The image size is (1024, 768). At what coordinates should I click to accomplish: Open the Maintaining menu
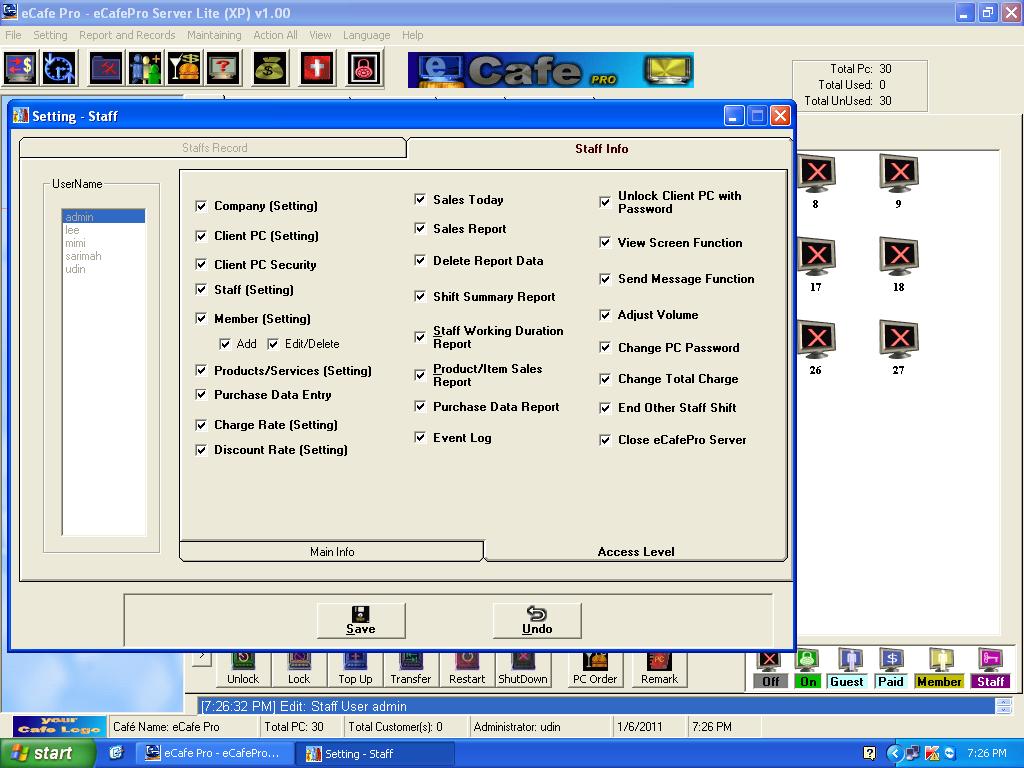pos(214,35)
